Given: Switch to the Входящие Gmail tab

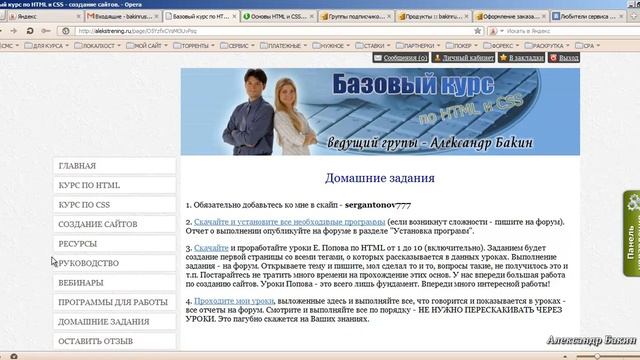Looking at the screenshot, I should click(122, 17).
